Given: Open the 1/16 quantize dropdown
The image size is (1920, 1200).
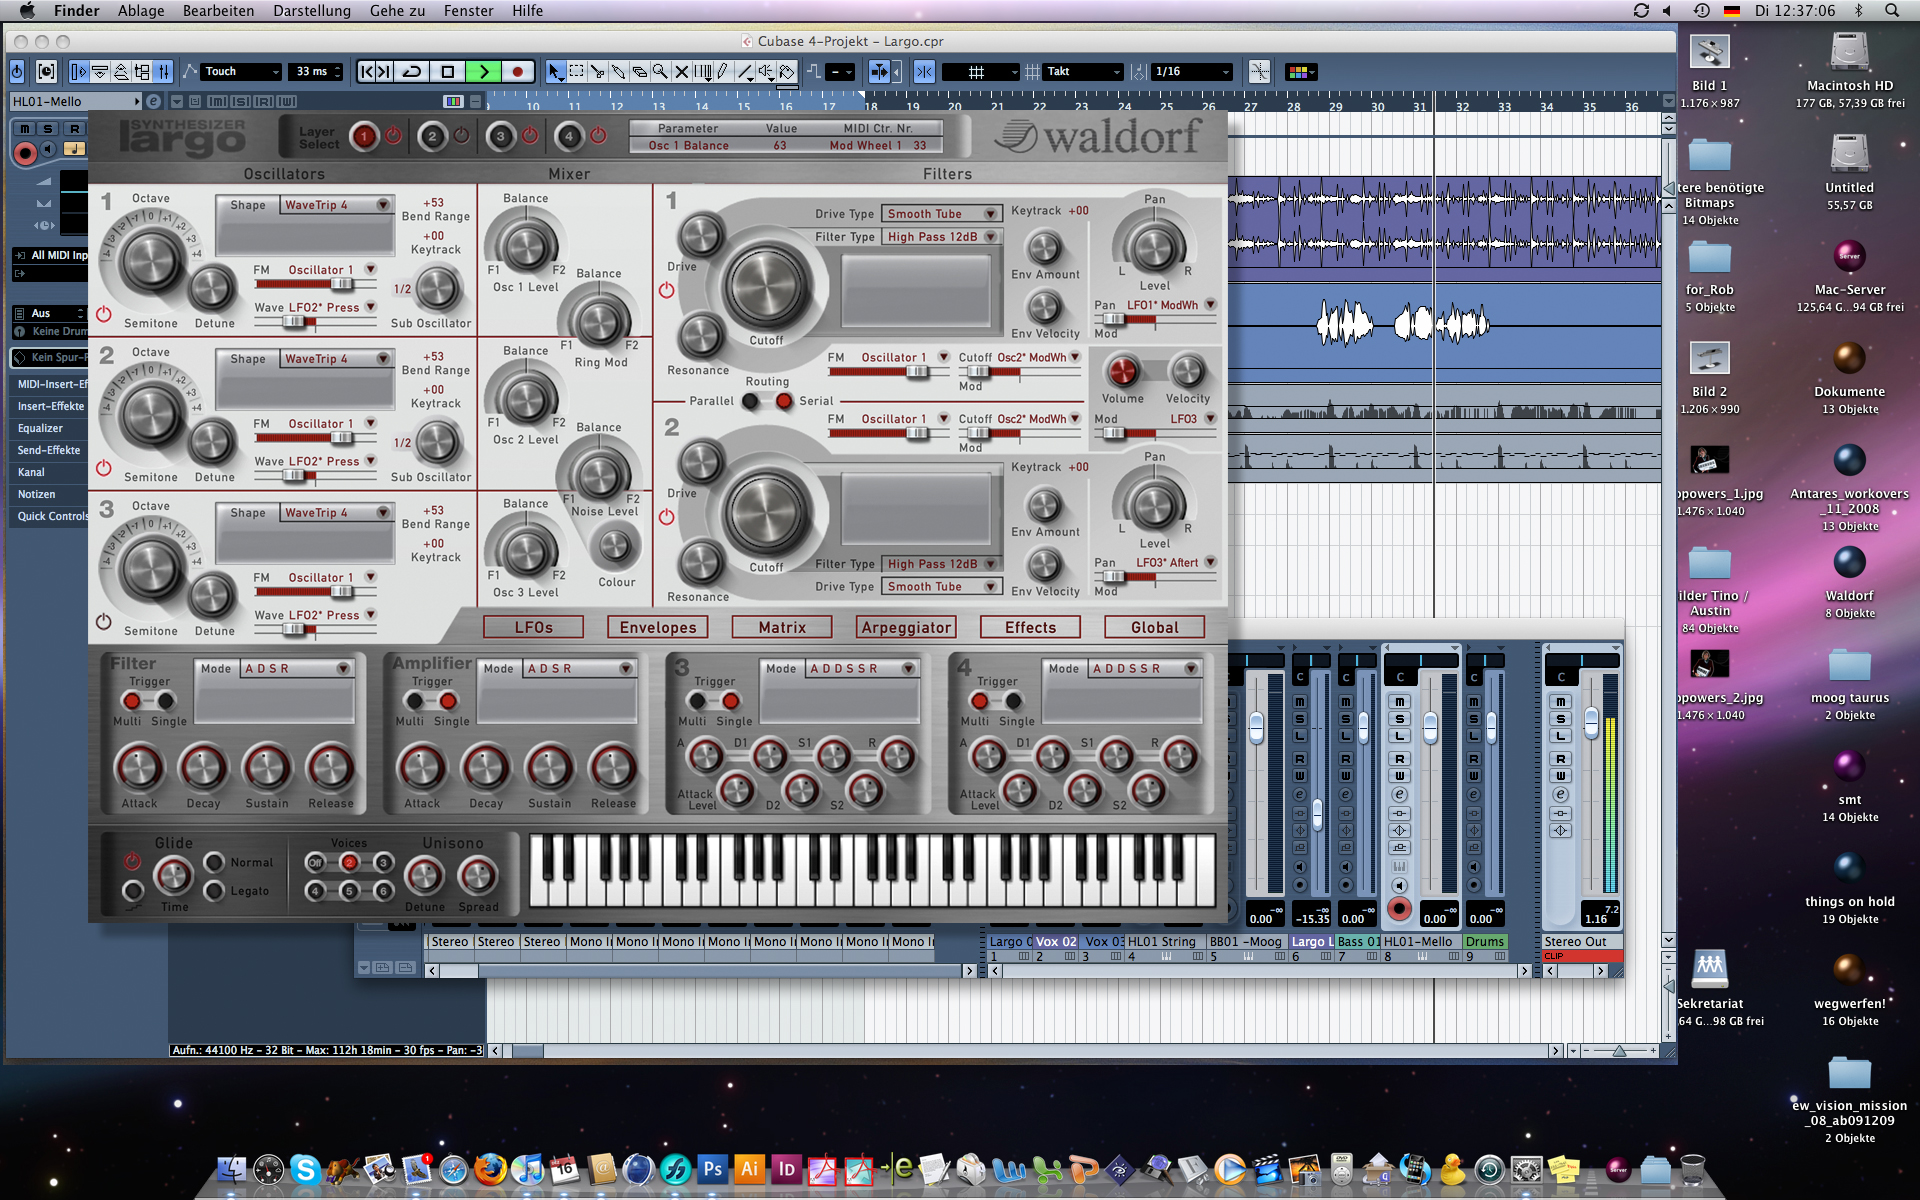Looking at the screenshot, I should point(1192,72).
